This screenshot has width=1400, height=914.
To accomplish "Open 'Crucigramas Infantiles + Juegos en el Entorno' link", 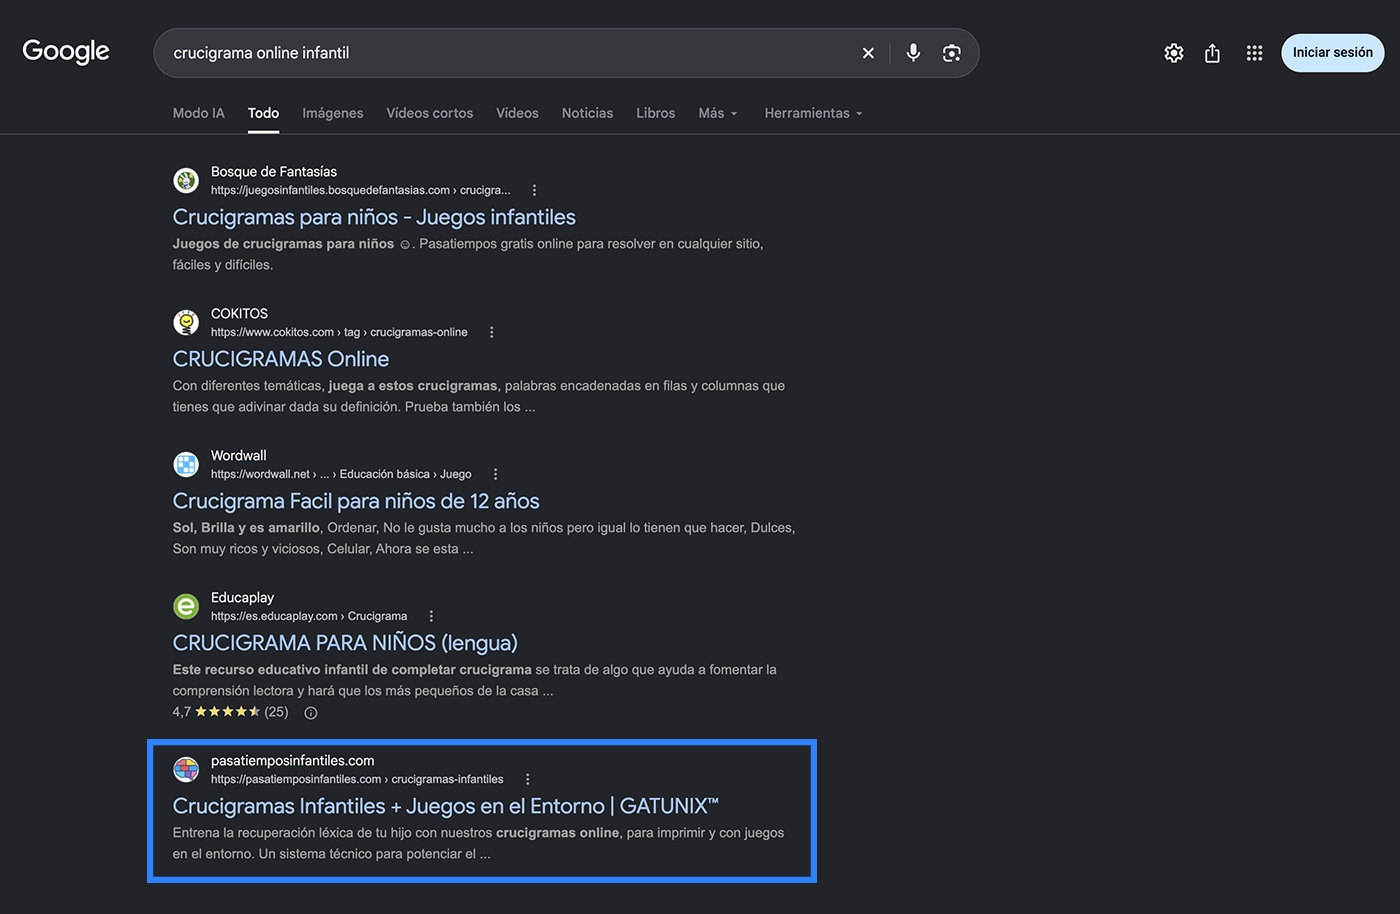I will click(x=446, y=806).
